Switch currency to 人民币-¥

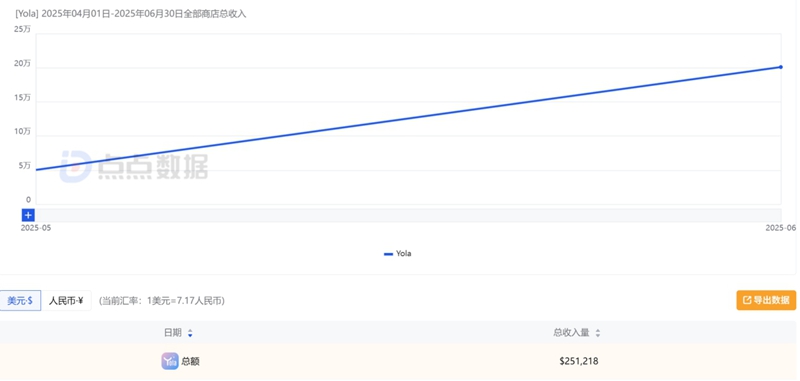pyautogui.click(x=66, y=301)
